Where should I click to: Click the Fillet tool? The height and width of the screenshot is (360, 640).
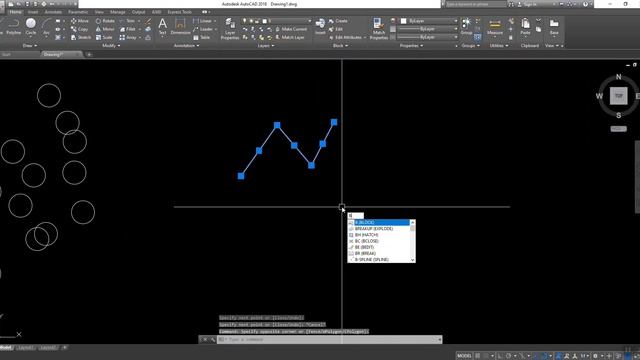[x=128, y=29]
